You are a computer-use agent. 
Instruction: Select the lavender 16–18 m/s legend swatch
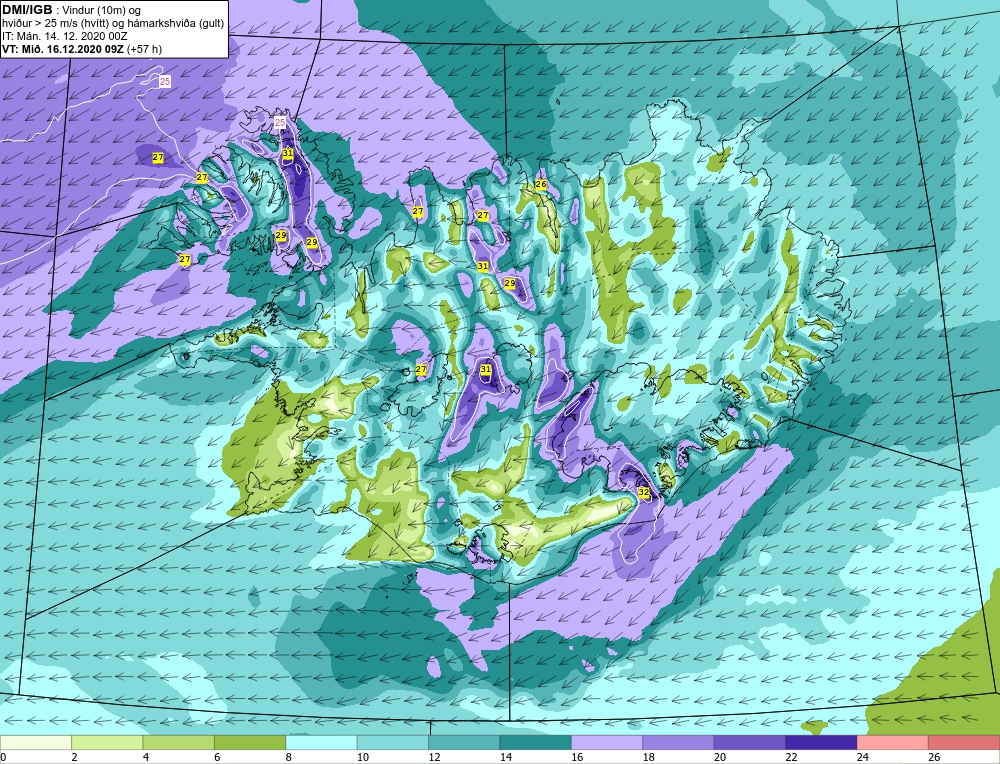click(607, 743)
